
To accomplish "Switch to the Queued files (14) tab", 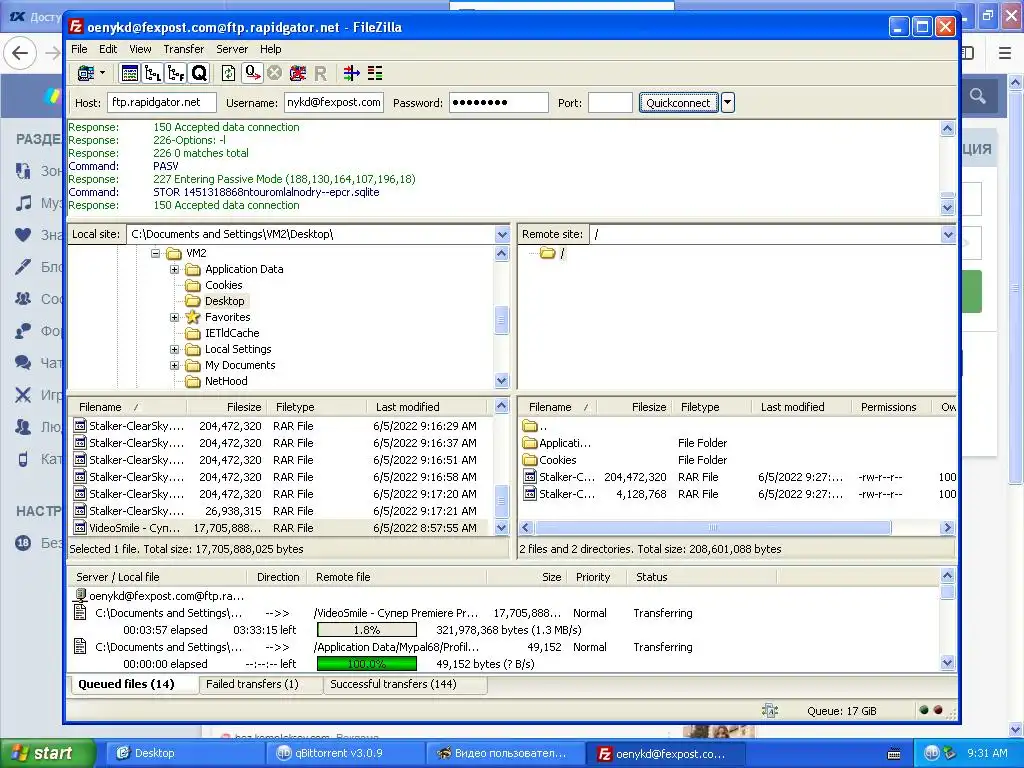I will coord(133,684).
